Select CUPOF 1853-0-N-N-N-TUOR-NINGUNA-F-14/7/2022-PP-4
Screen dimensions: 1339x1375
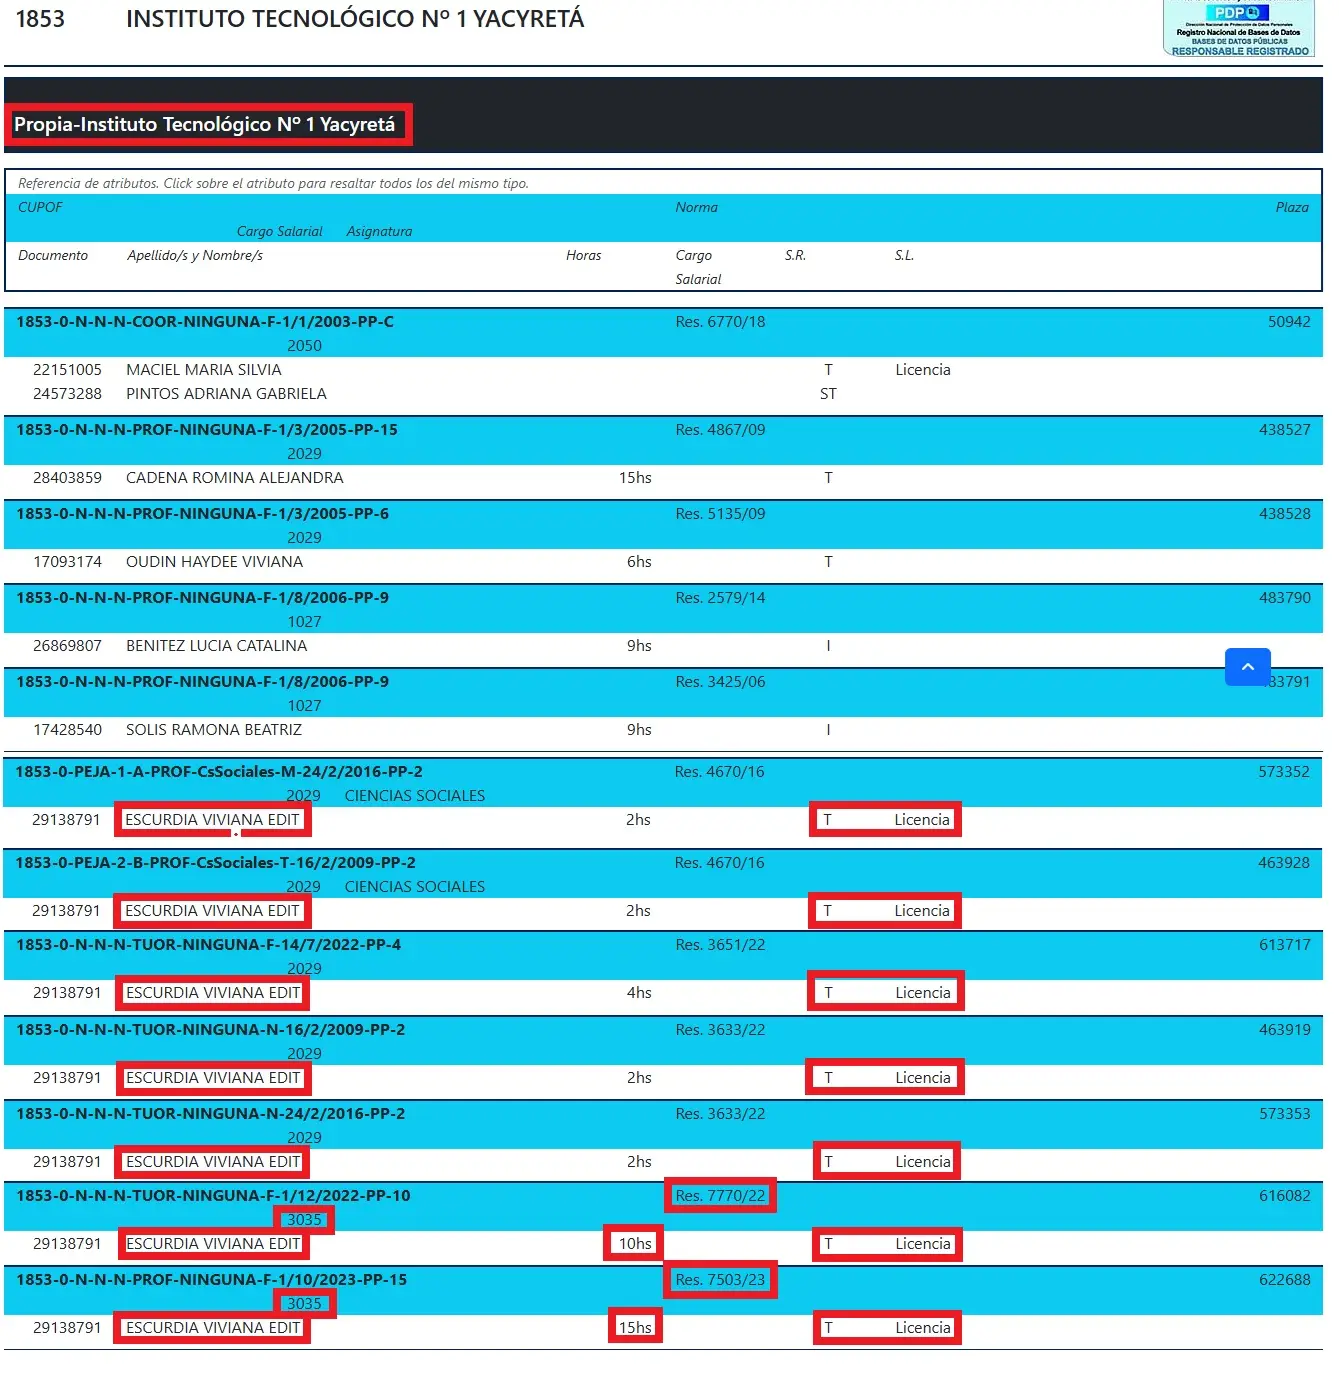208,945
